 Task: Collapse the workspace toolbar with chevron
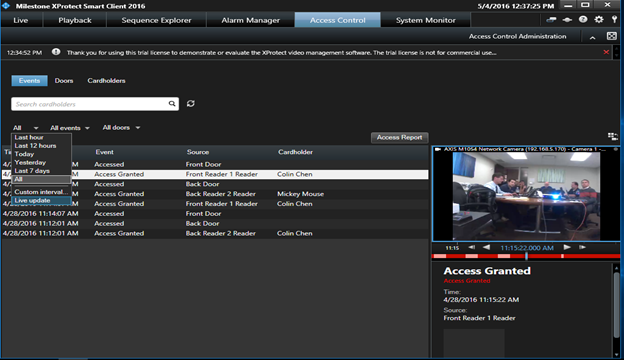[x=593, y=37]
